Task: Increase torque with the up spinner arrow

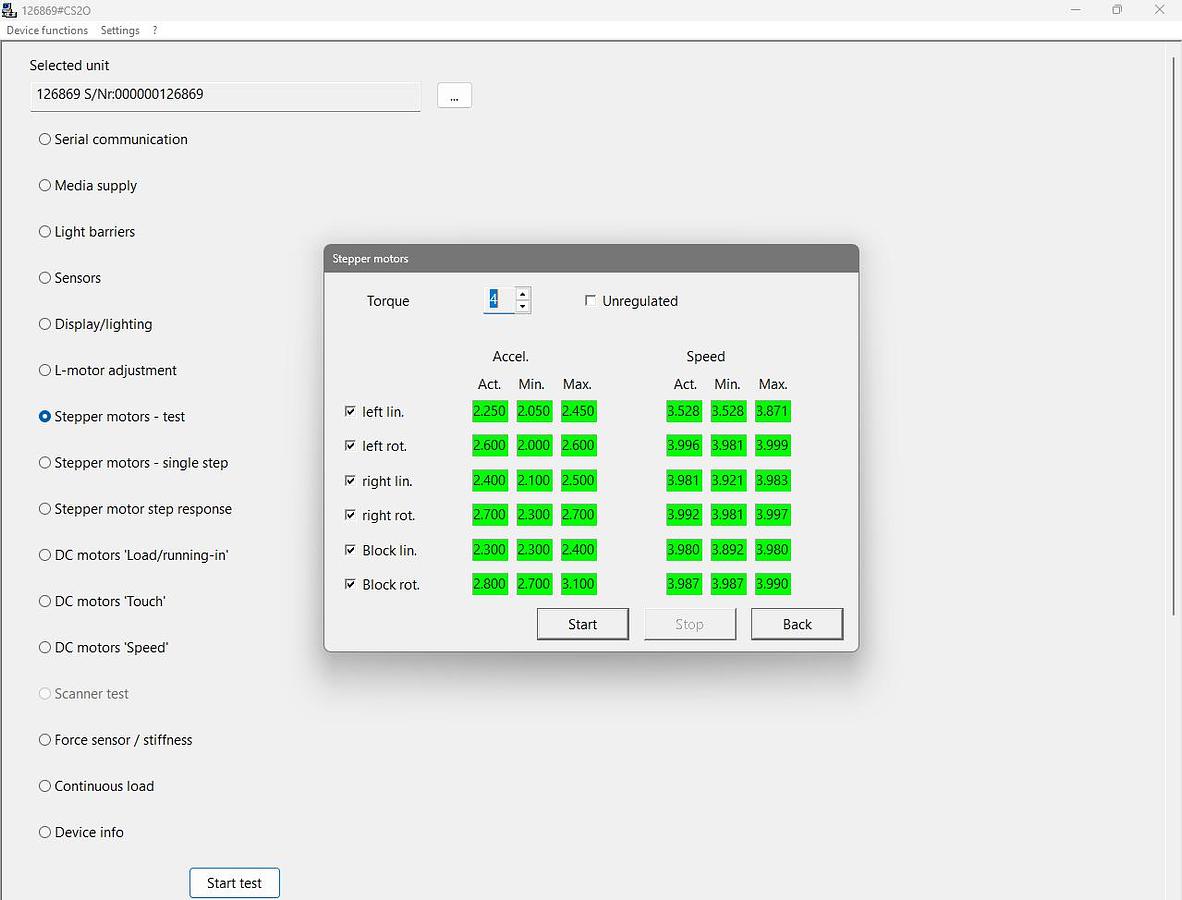Action: click(x=522, y=294)
